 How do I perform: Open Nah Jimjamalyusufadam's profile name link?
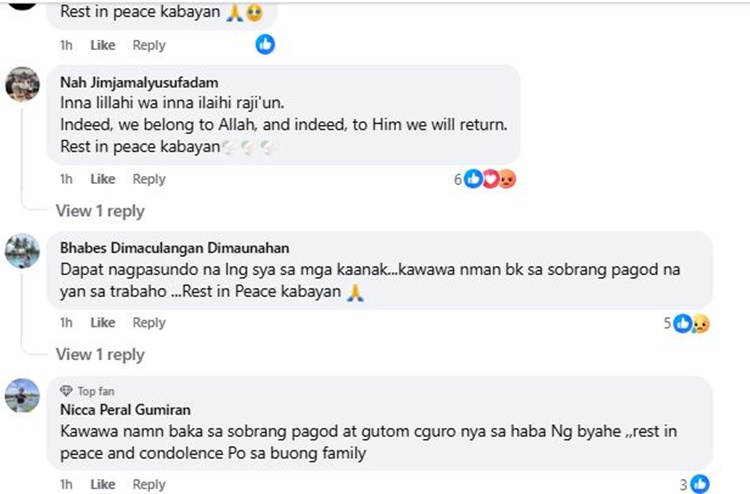(x=139, y=82)
